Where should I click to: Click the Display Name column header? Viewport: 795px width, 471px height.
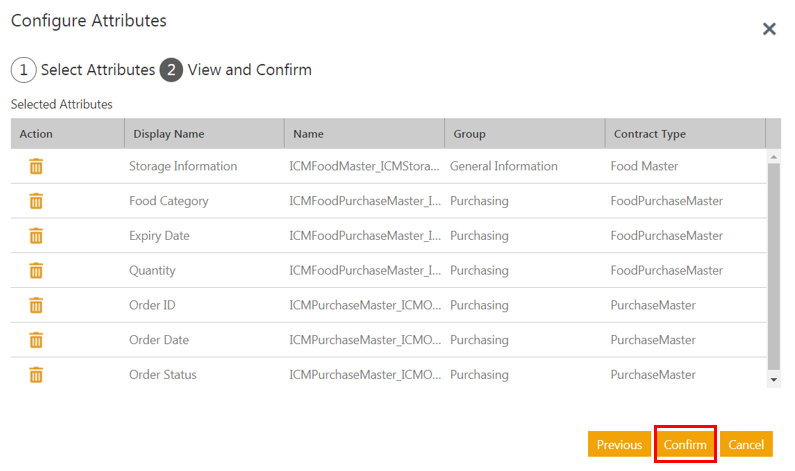168,134
